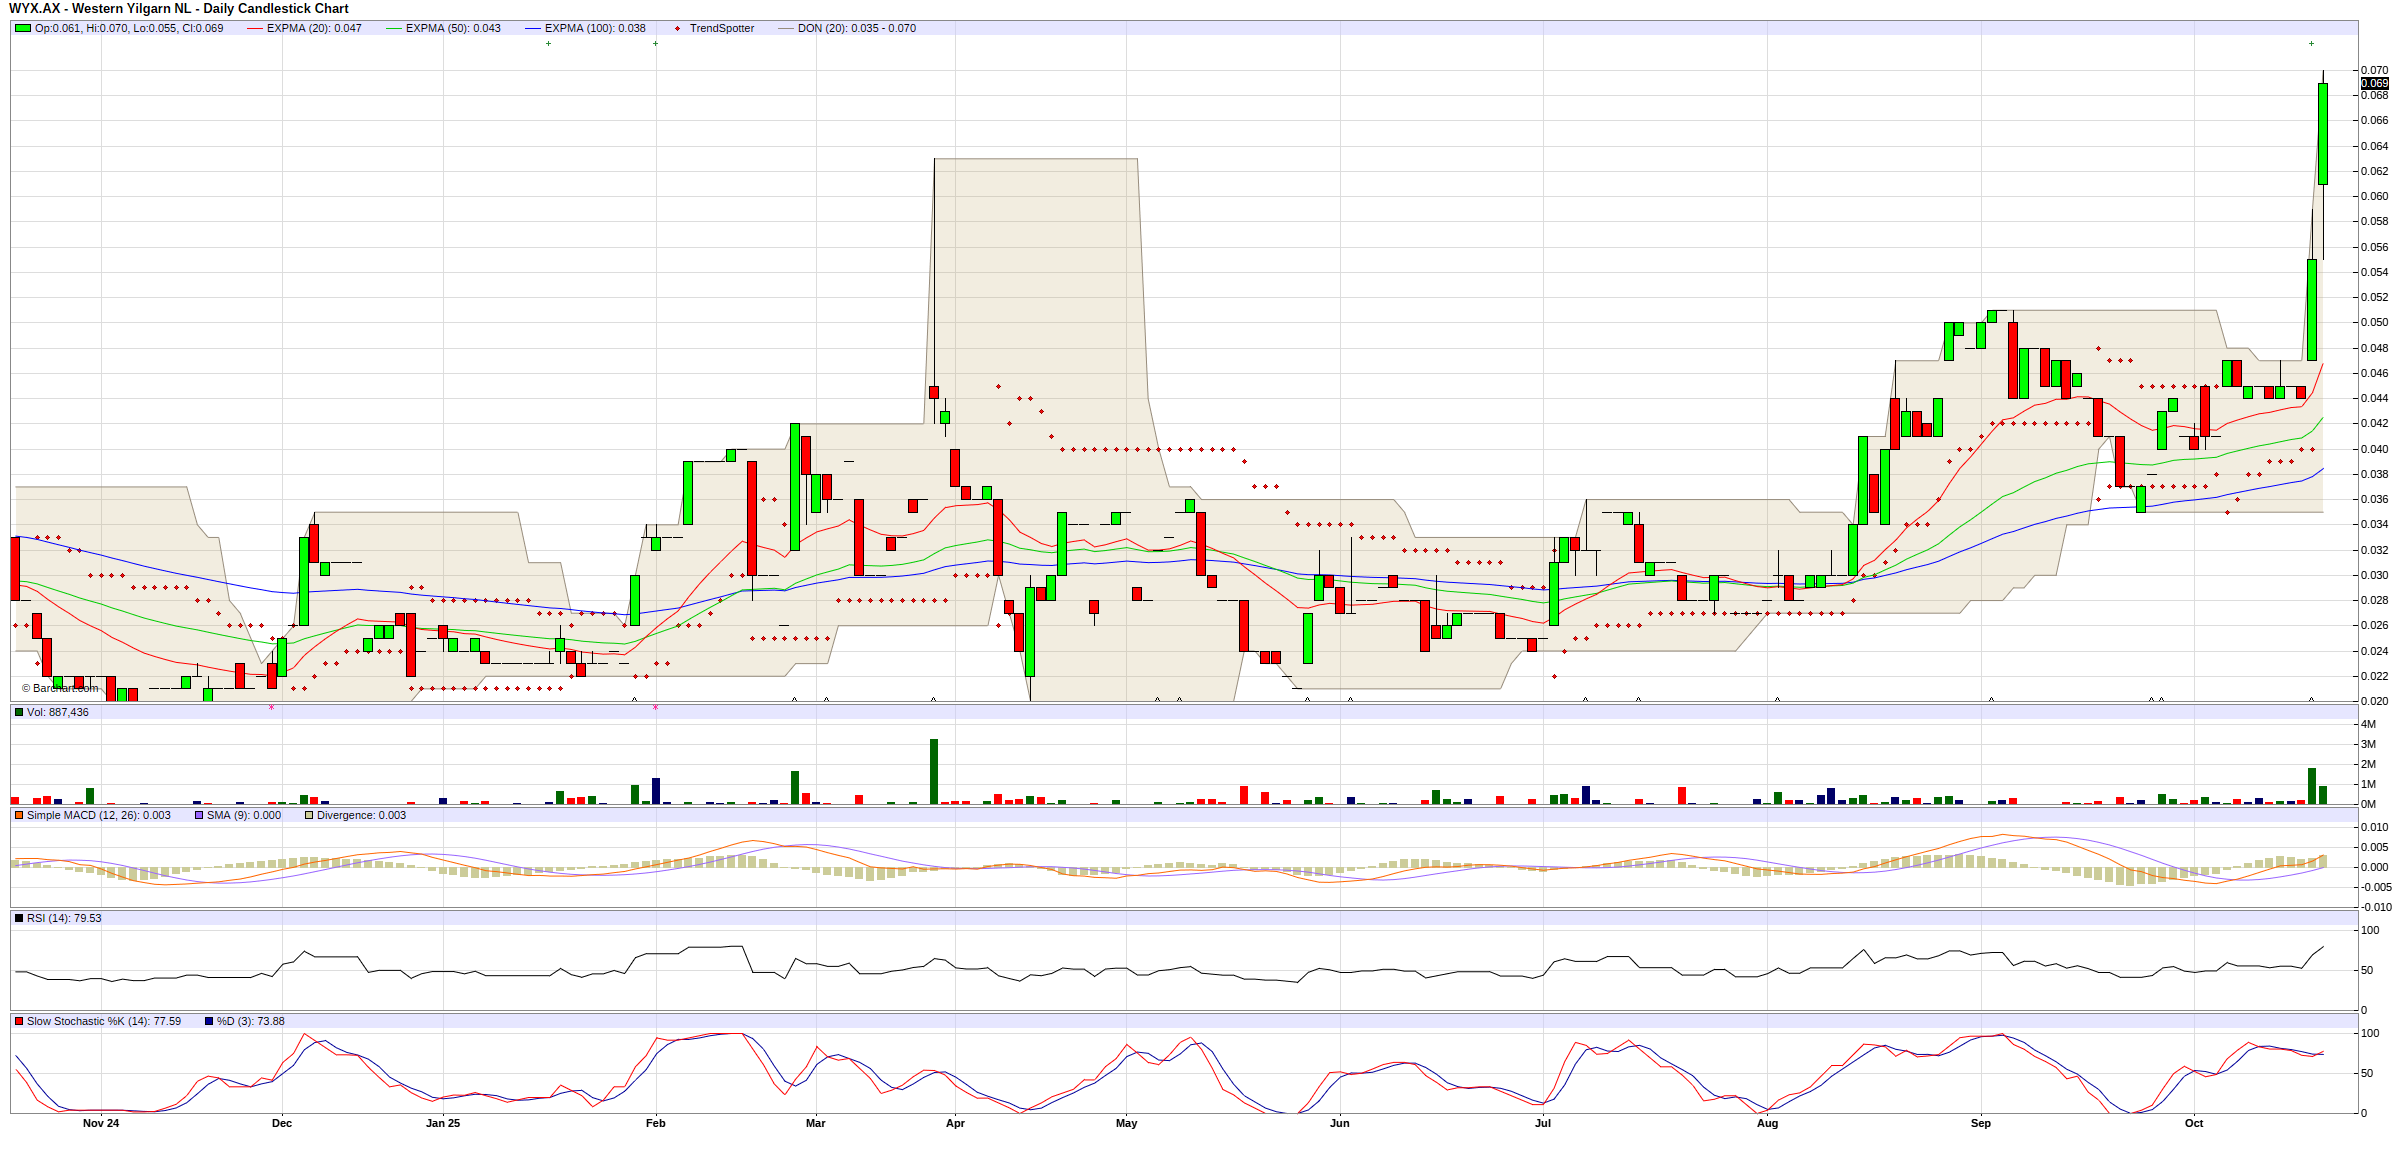Click the TrendSpotter red diamond marker
Screen dimensions: 2400x1154
(678, 28)
